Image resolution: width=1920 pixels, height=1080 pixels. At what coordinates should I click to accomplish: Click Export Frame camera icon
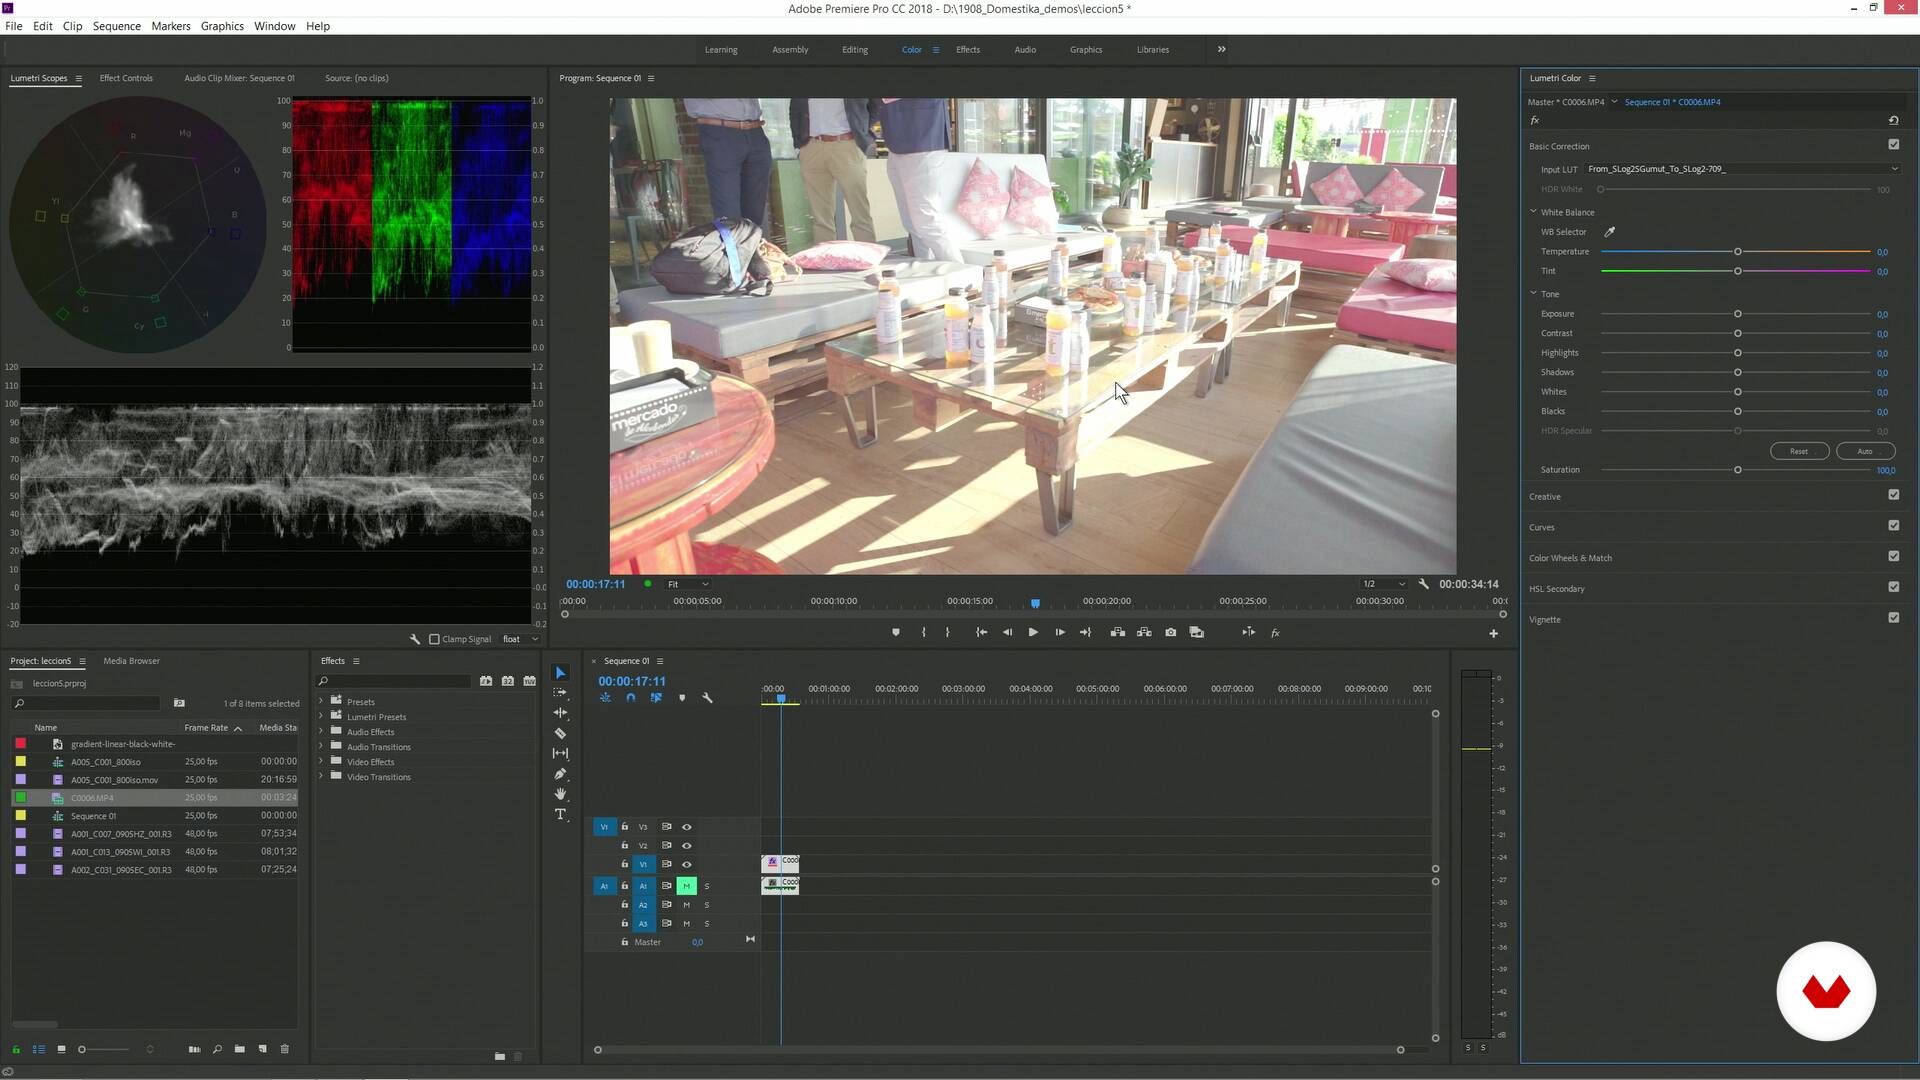(x=1170, y=632)
